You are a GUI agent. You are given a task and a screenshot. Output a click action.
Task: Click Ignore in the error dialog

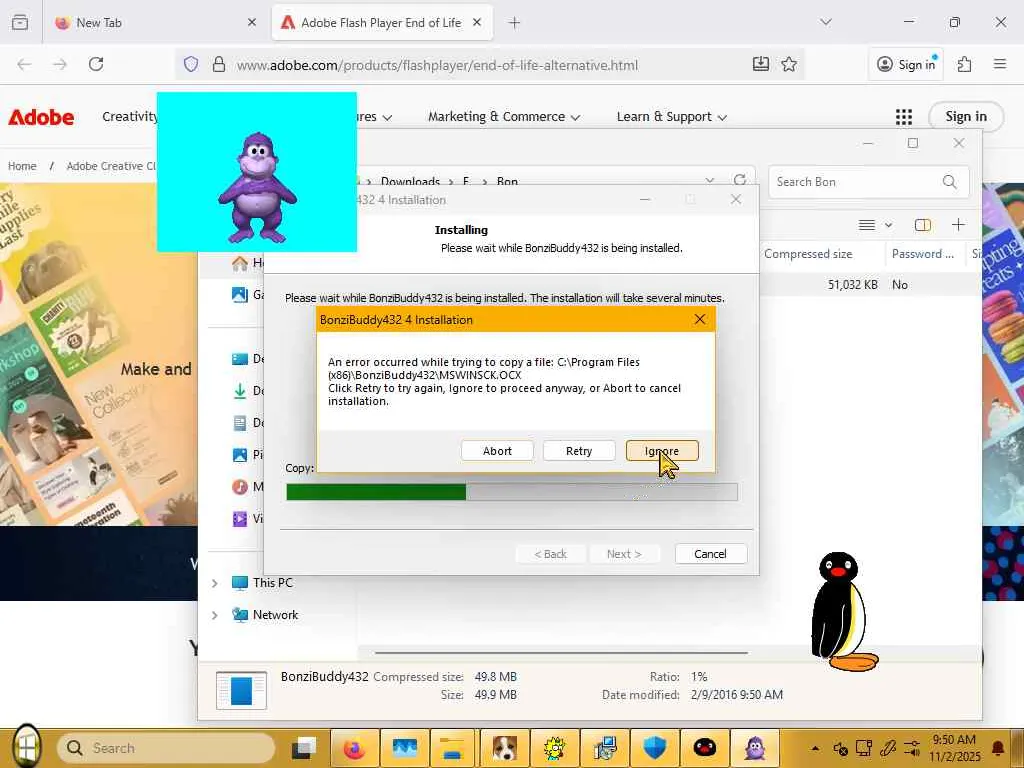tap(662, 451)
